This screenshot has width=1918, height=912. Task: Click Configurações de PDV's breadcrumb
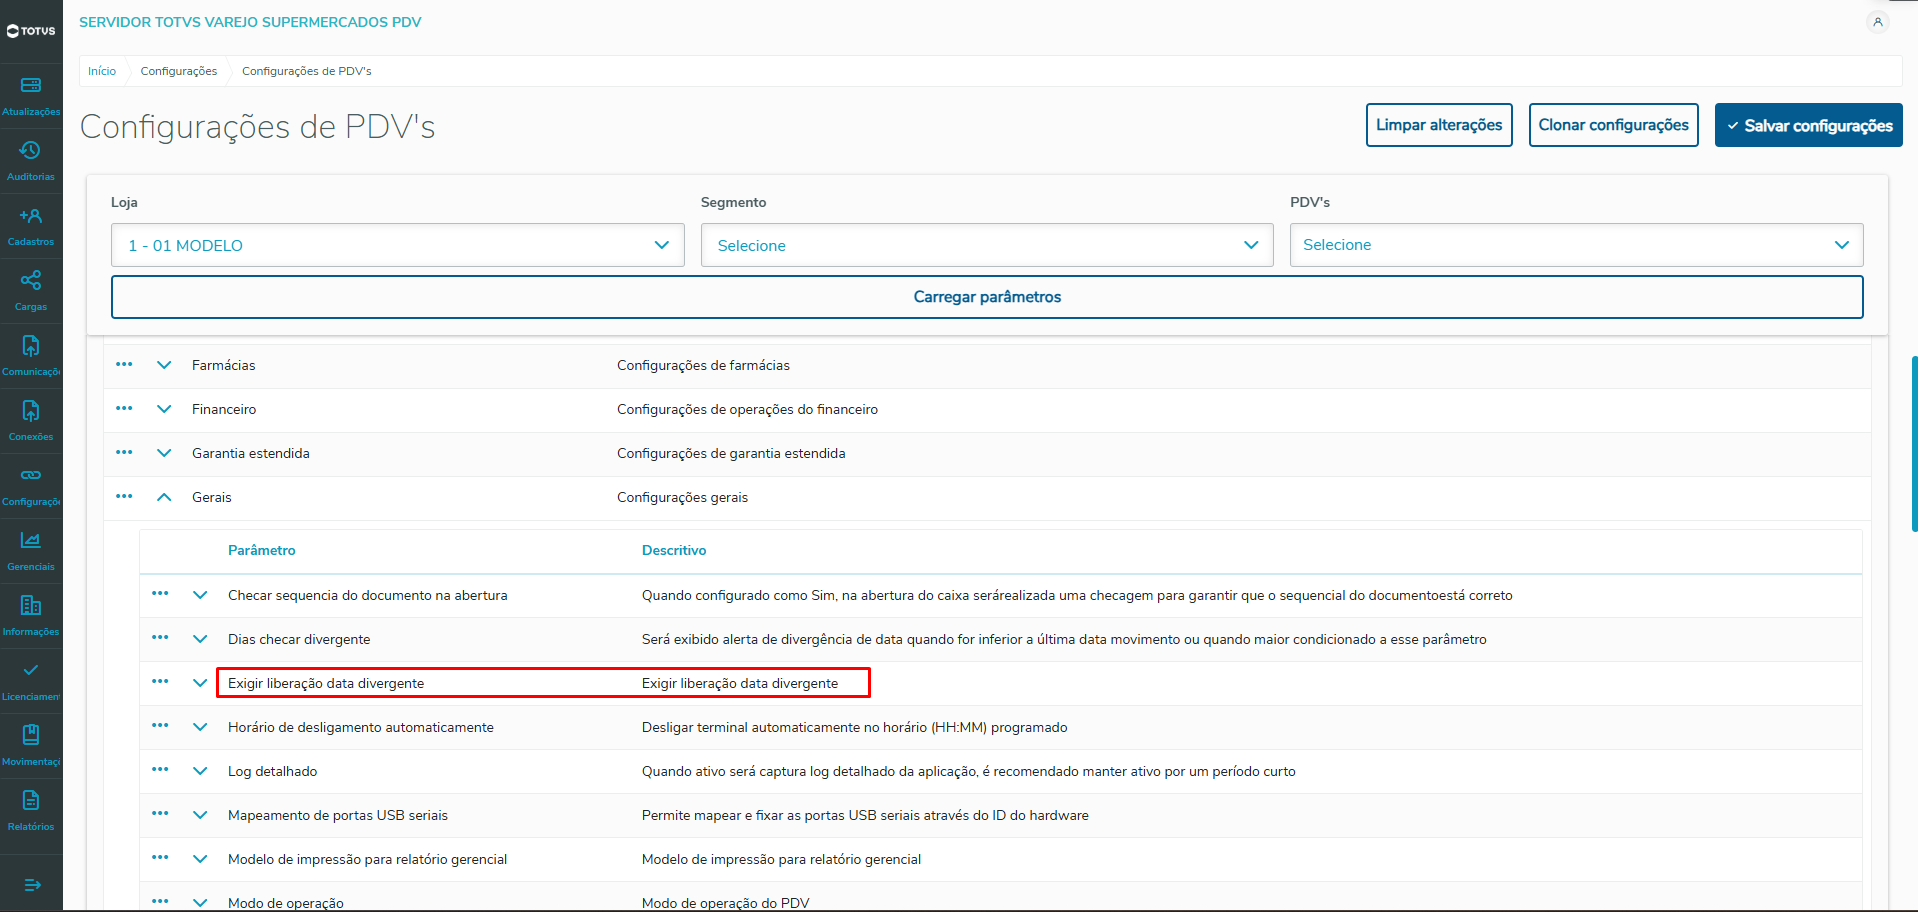click(x=307, y=71)
